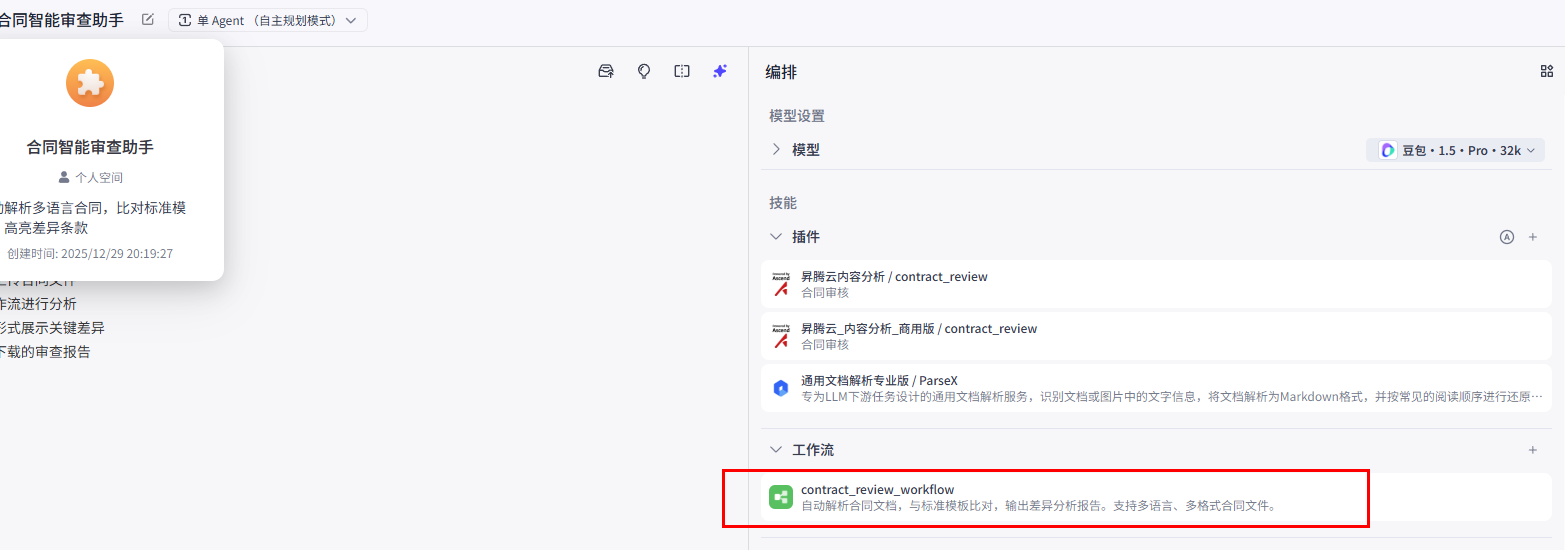Click the sparkle AI optimize icon
1565x550 pixels.
tap(720, 71)
